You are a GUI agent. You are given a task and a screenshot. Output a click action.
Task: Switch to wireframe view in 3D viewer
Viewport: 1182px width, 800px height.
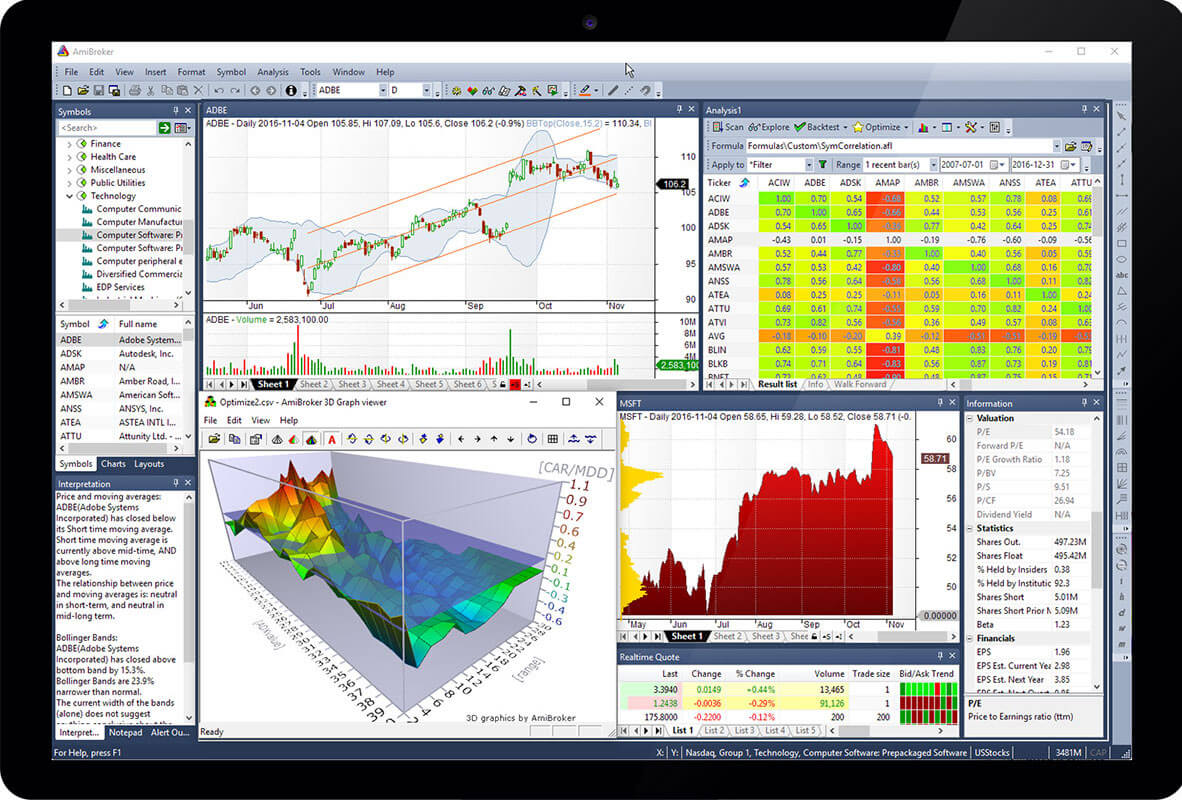click(x=277, y=439)
